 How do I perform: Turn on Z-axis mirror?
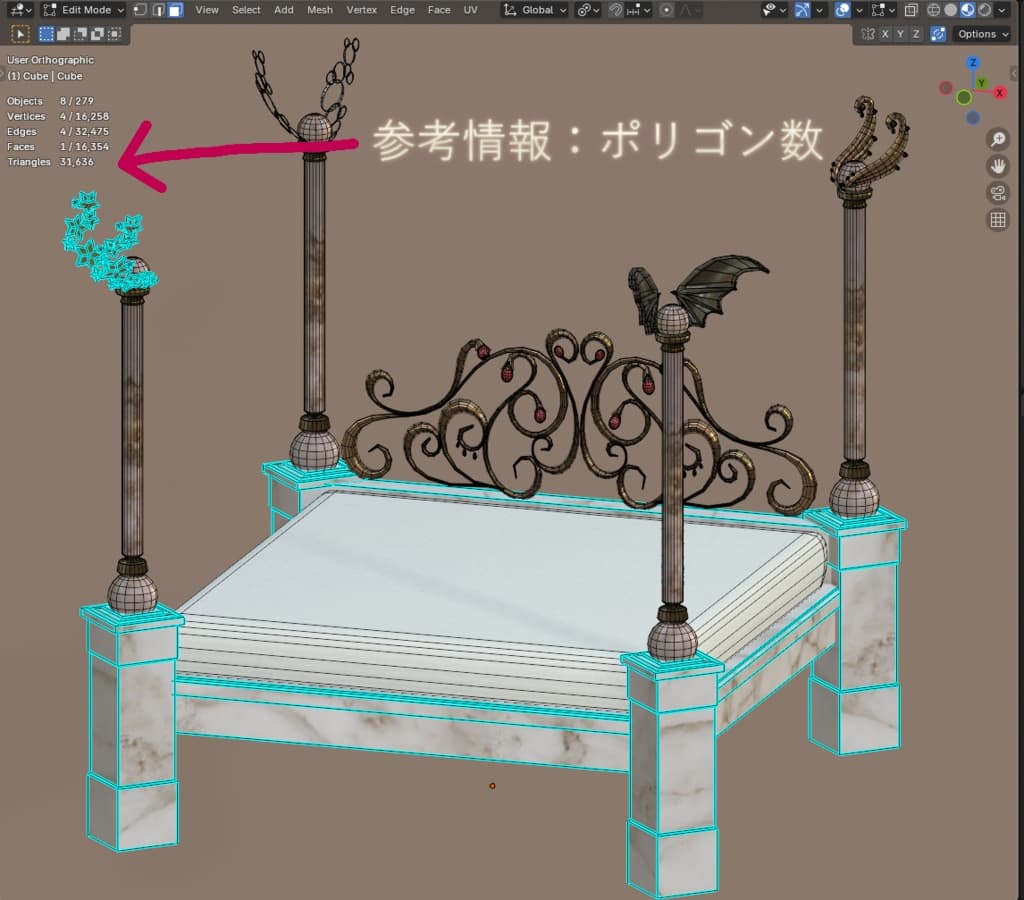click(x=917, y=33)
